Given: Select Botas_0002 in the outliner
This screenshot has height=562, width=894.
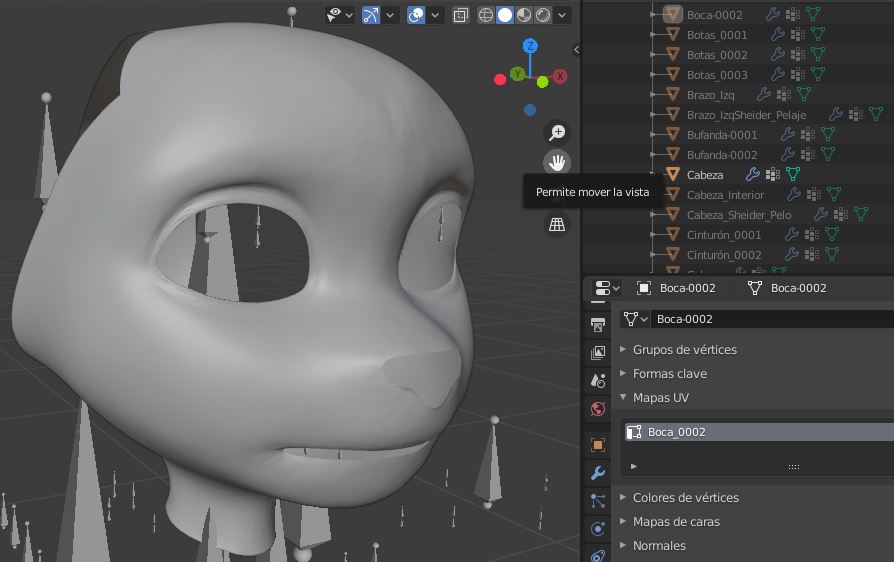Looking at the screenshot, I should pos(717,55).
